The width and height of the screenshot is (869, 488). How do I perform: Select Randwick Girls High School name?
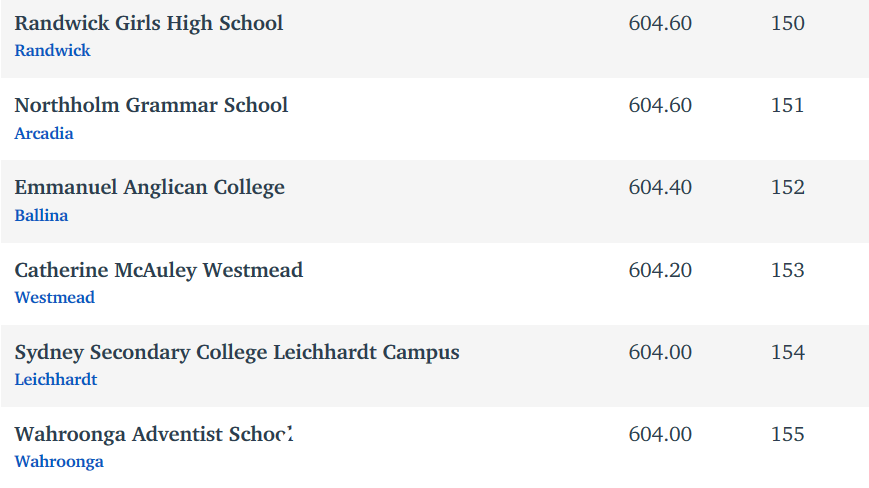coord(149,23)
